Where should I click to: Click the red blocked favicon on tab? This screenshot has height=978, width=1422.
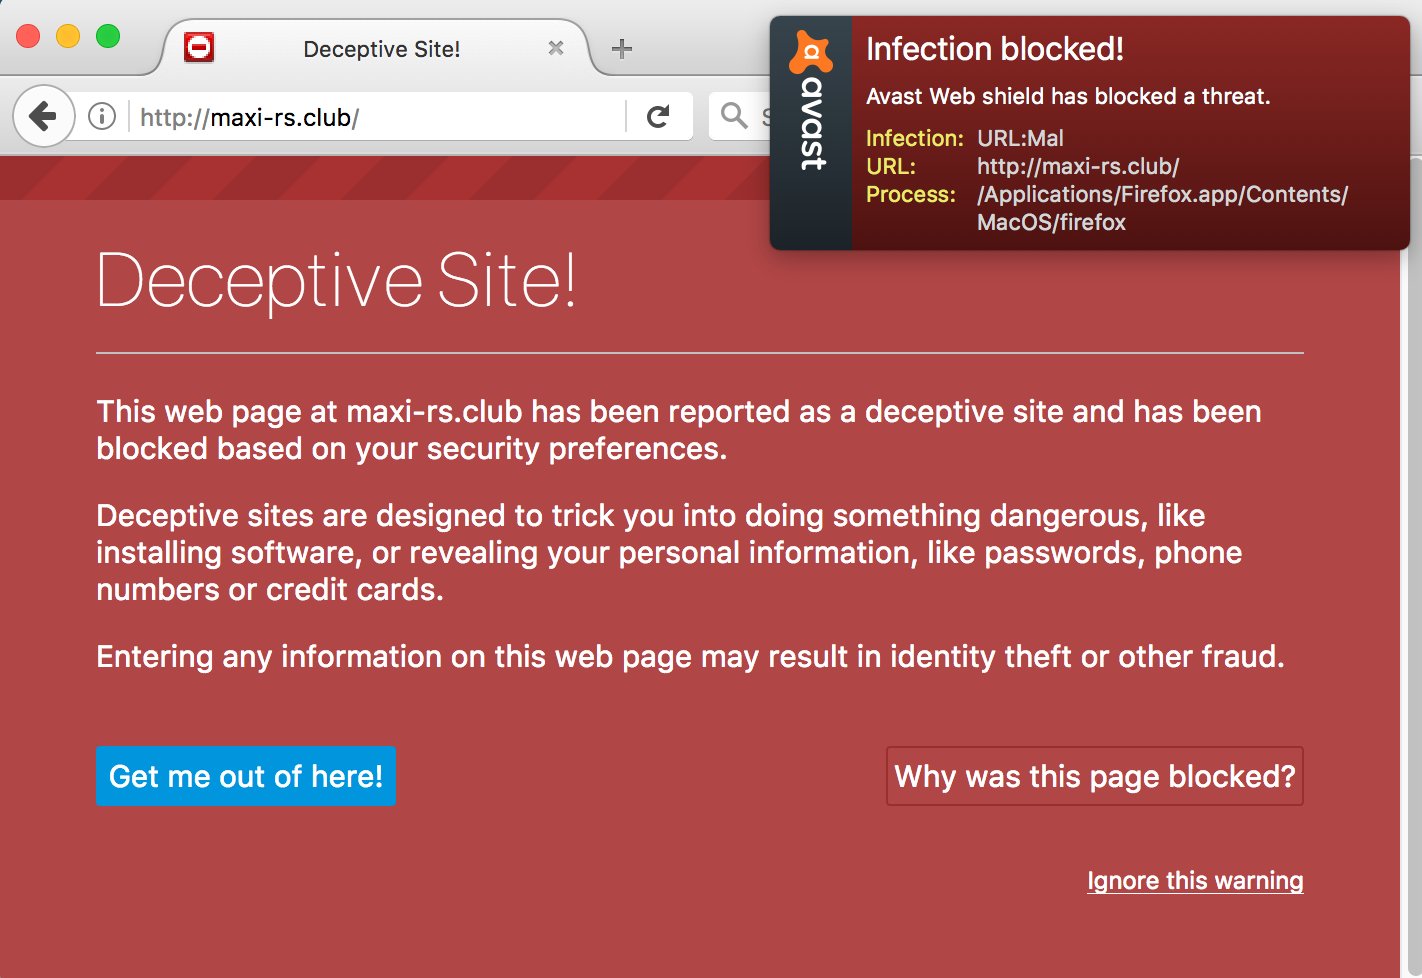pos(199,47)
